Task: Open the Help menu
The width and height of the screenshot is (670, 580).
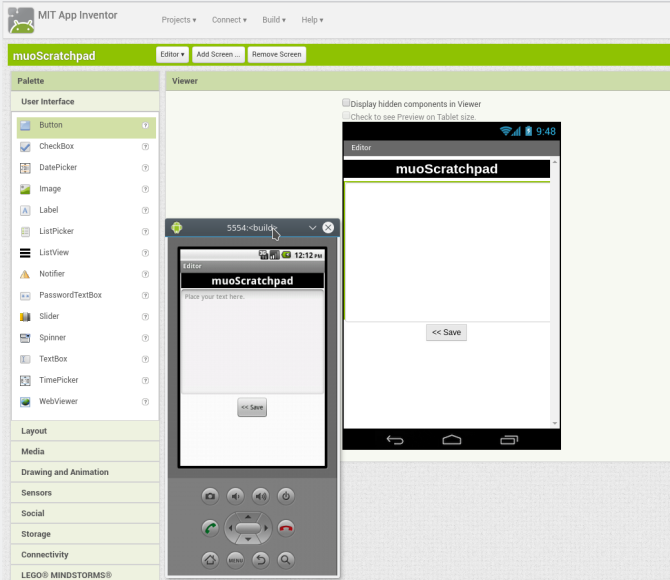Action: coord(312,20)
